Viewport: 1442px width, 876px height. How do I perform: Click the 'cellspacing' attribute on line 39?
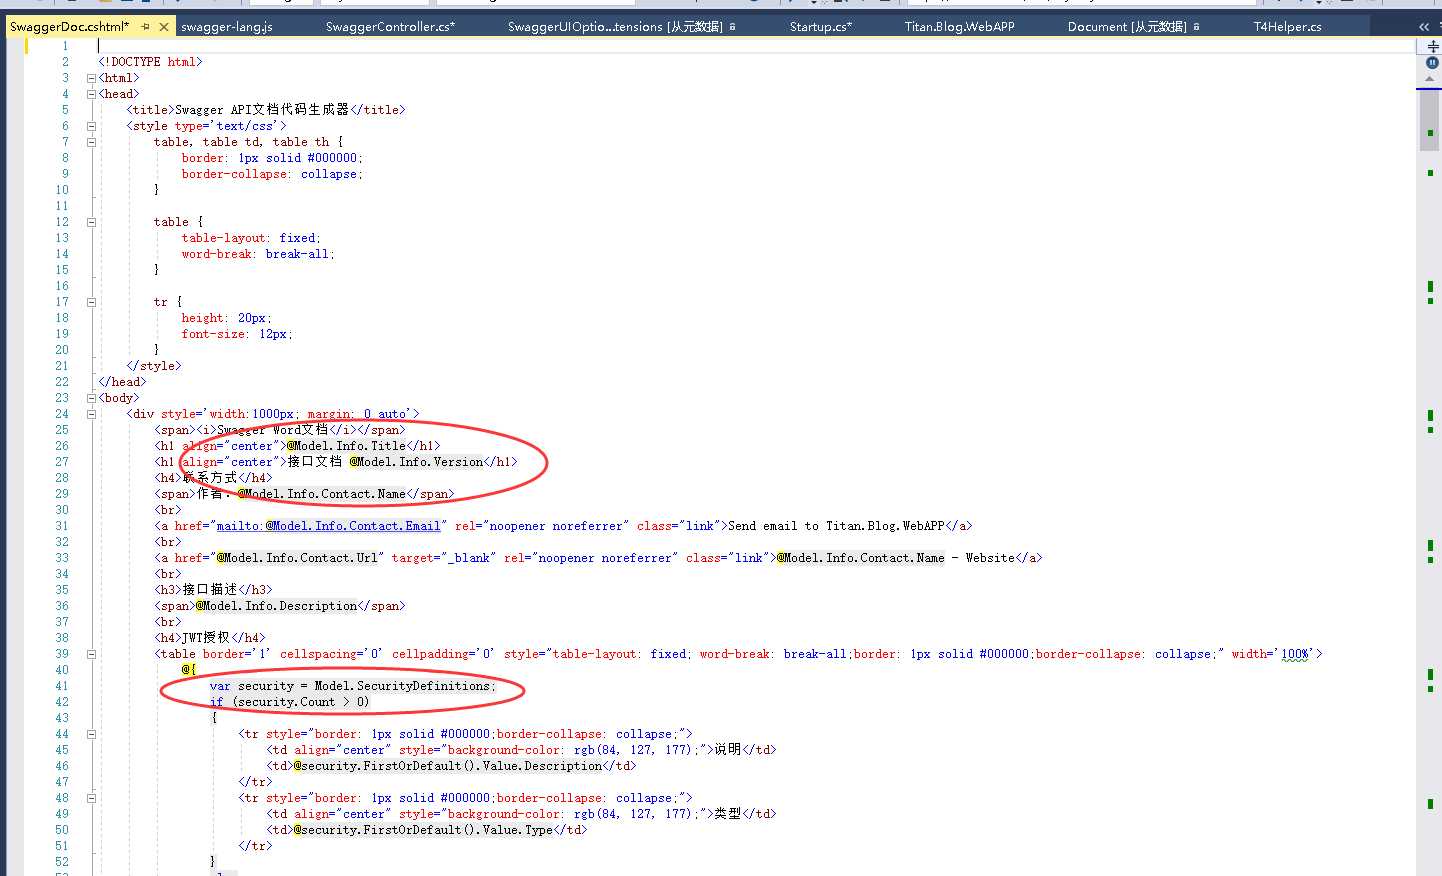tap(318, 654)
